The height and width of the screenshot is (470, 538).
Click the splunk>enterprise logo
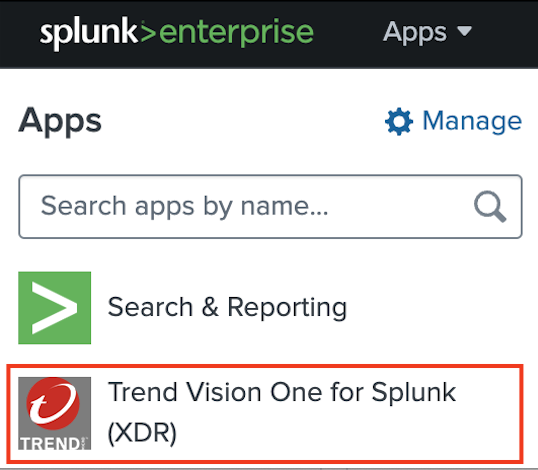(x=177, y=33)
